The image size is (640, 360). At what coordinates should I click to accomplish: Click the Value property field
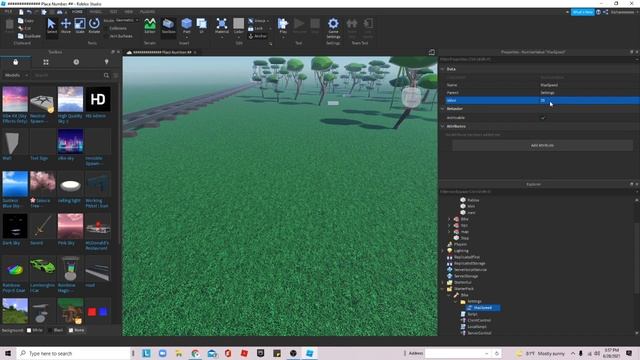[x=589, y=100]
